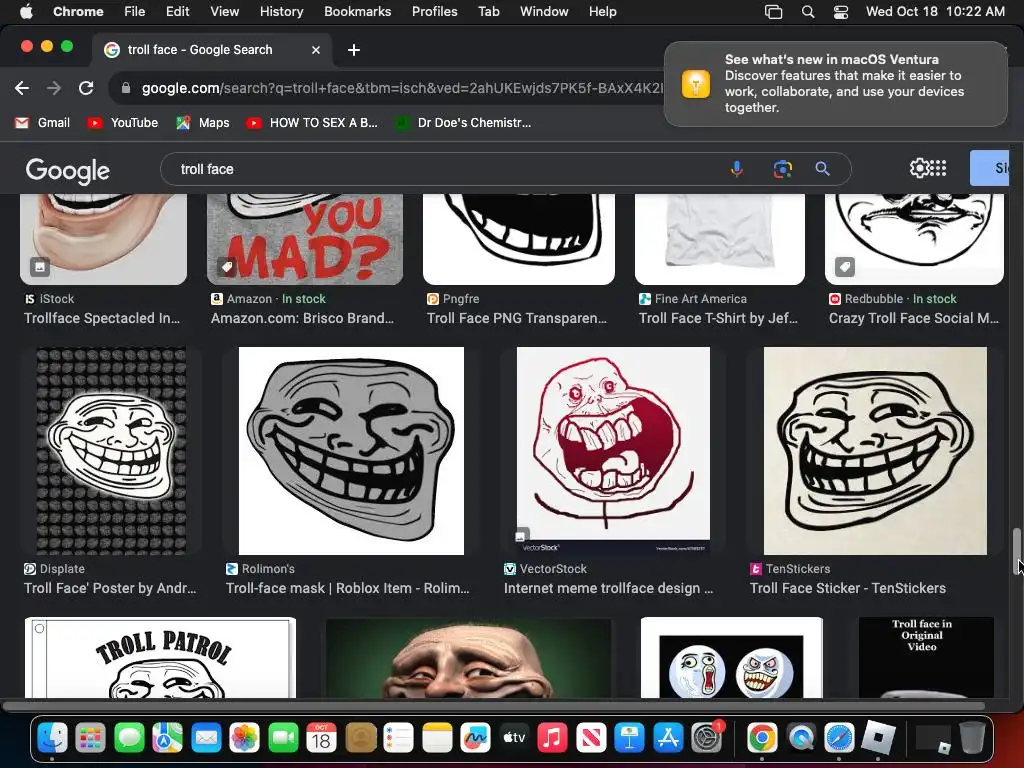Image resolution: width=1024 pixels, height=768 pixels.
Task: Open the Gmail bookmark
Action: coord(42,123)
